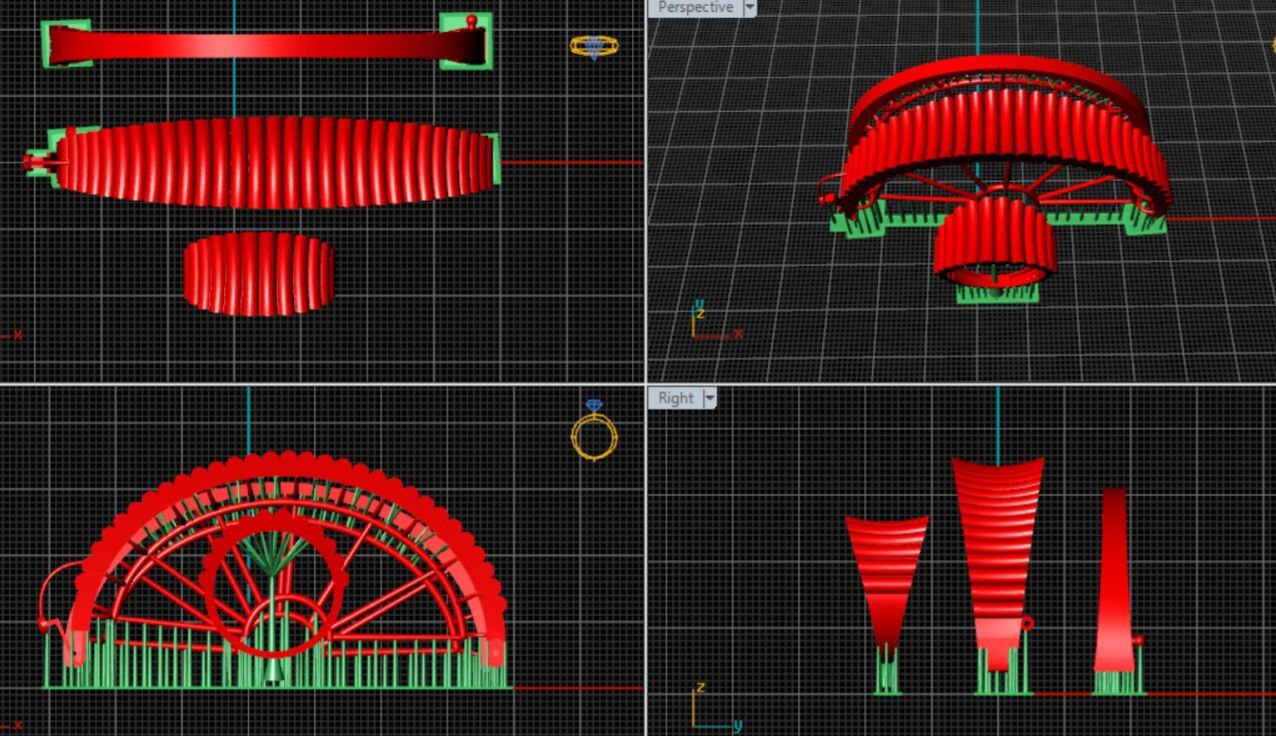Click the Right viewport title label
This screenshot has width=1276, height=736.
tap(675, 398)
